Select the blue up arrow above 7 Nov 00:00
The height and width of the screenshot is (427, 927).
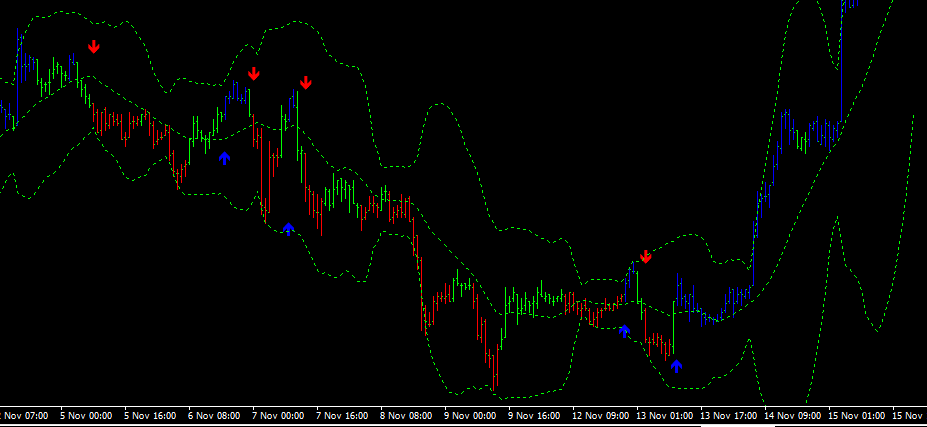(x=288, y=228)
